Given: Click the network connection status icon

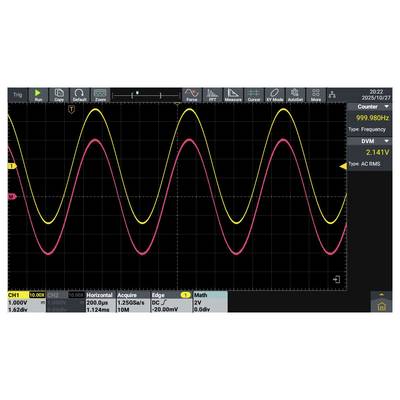Looking at the screenshot, I should click(x=332, y=95).
